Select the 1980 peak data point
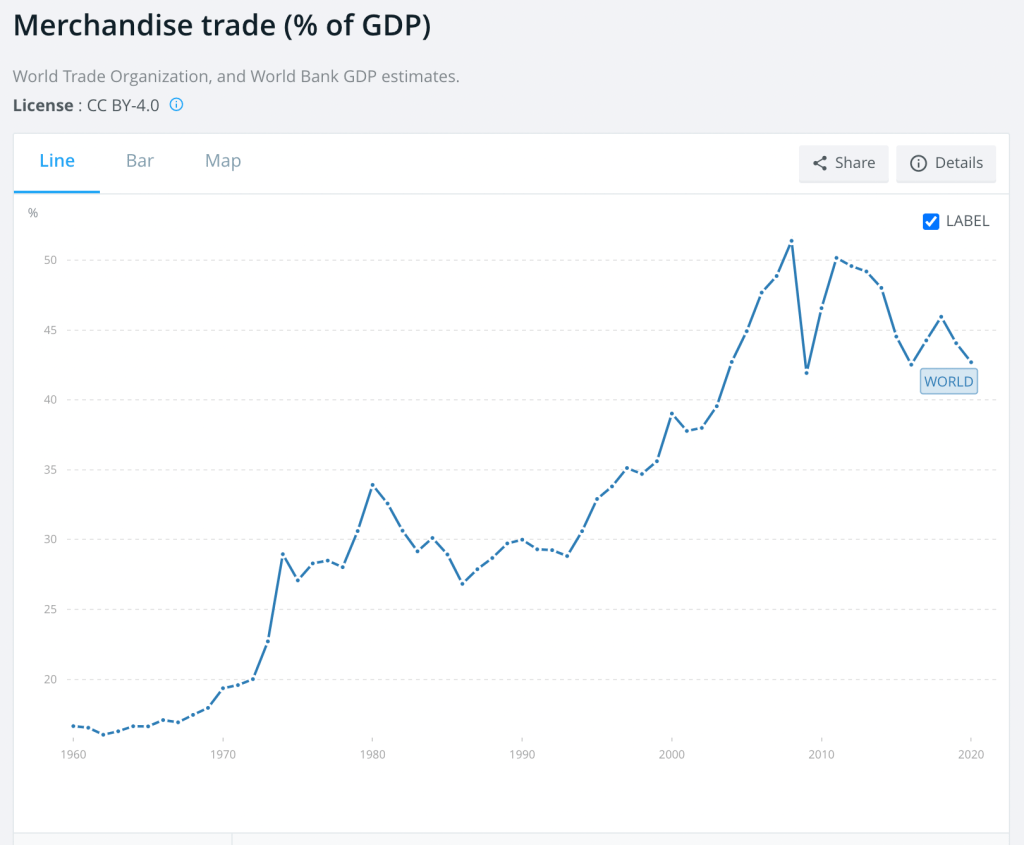This screenshot has height=845, width=1024. click(372, 485)
